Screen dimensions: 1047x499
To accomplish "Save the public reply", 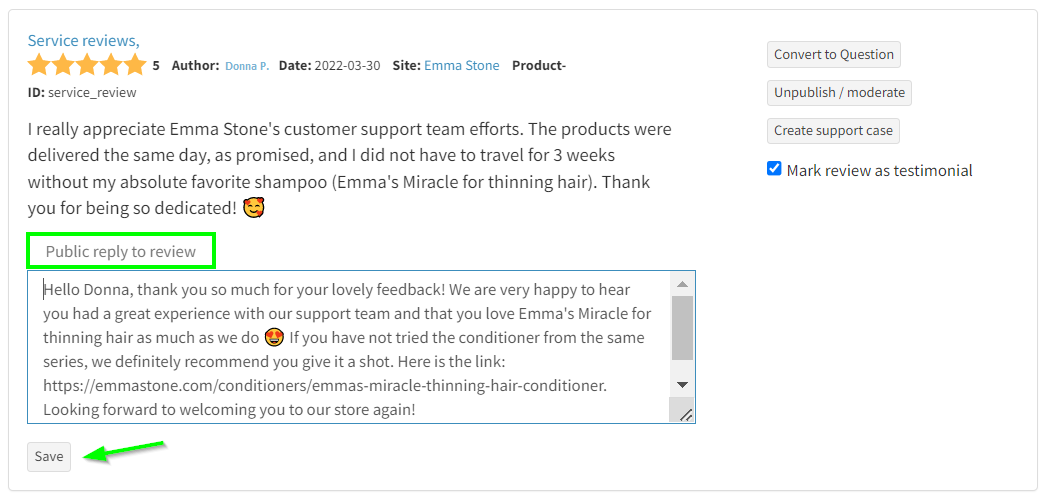I will (x=49, y=456).
